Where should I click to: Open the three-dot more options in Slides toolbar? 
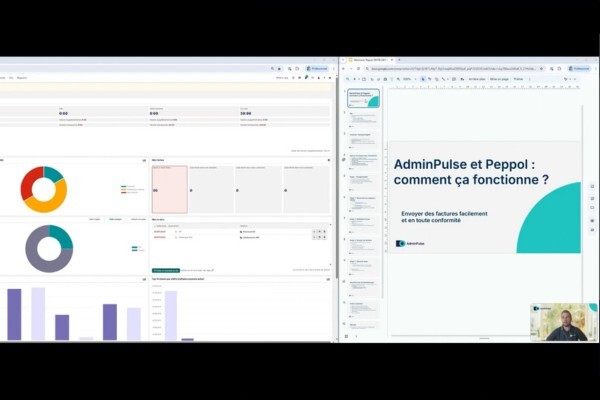tap(530, 79)
